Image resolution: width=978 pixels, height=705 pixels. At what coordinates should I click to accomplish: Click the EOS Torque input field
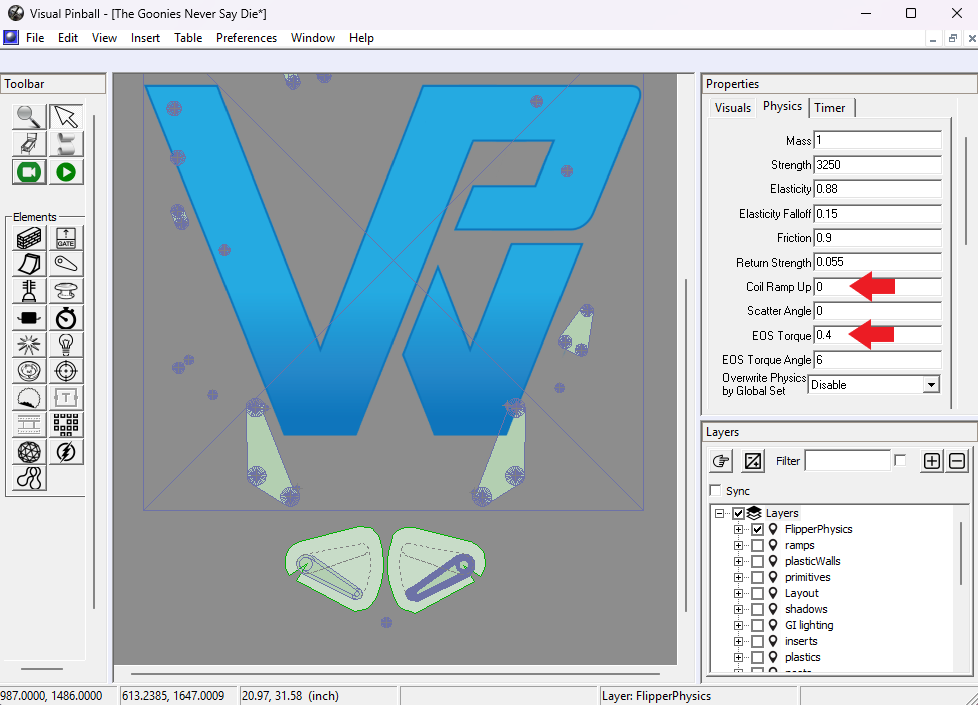point(878,335)
